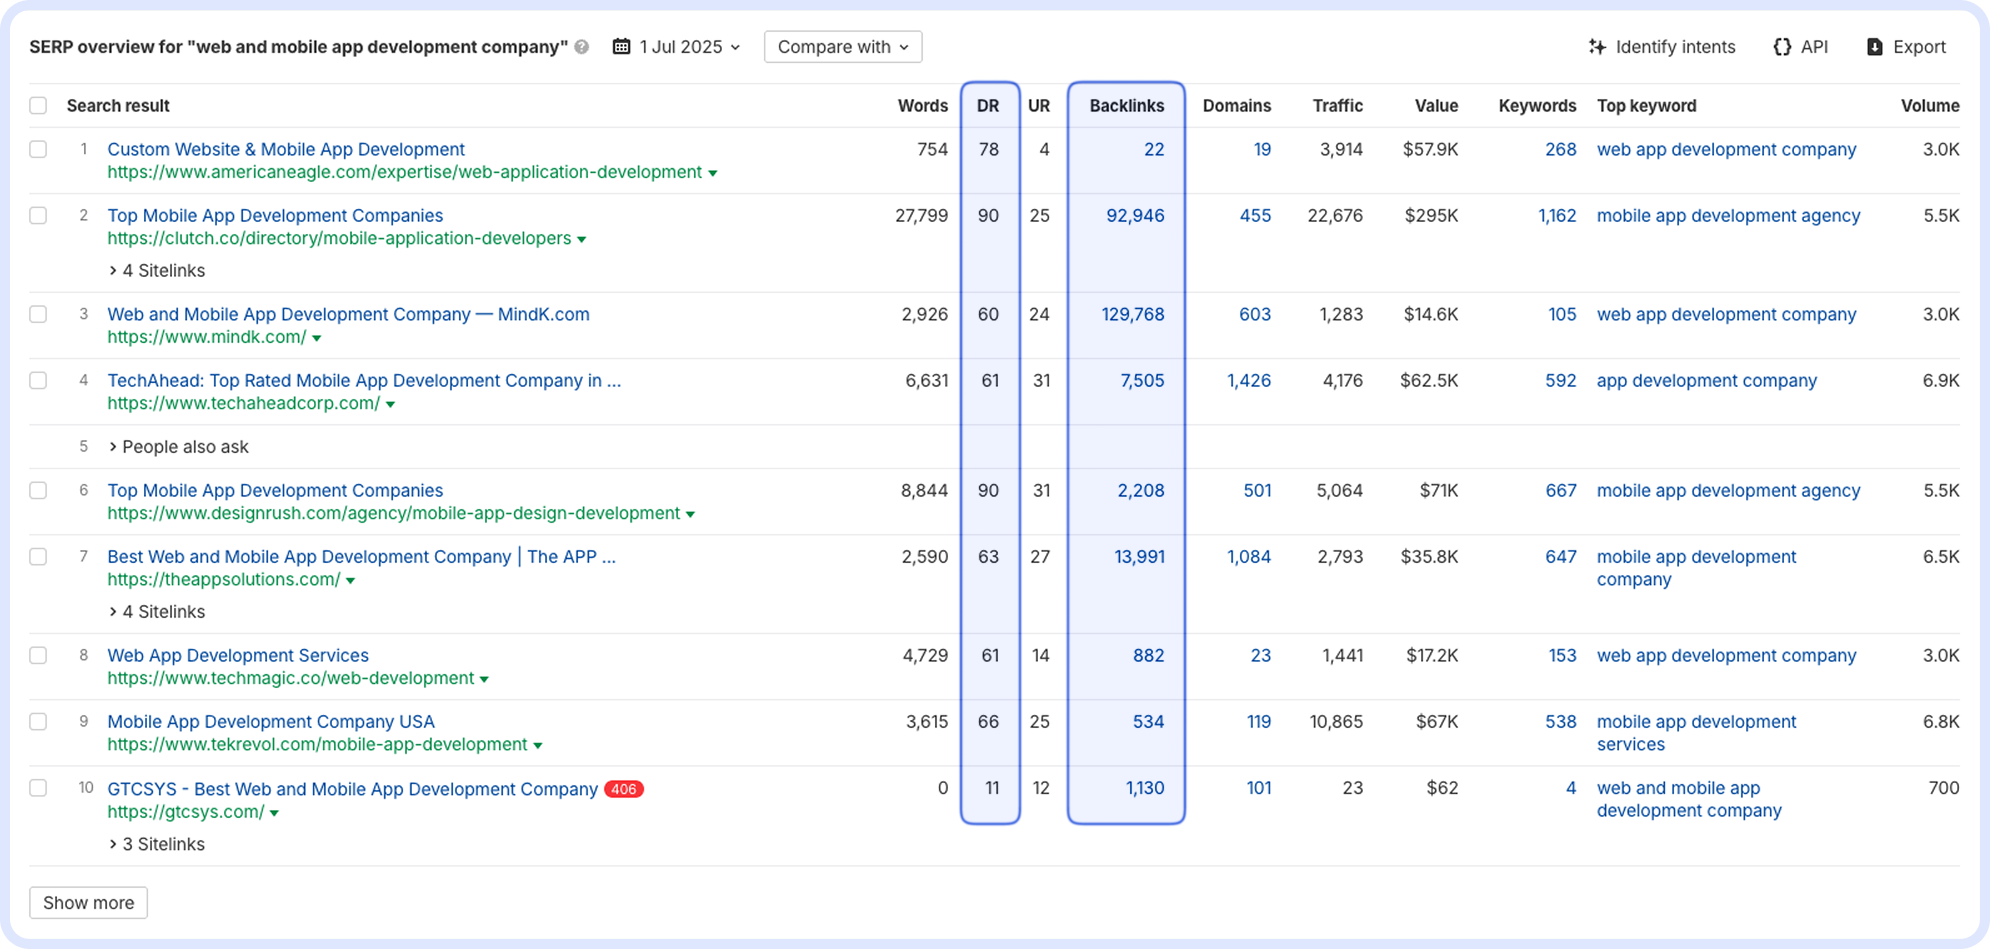
Task: Open the americaneagle.com result link
Action: pyautogui.click(x=286, y=149)
